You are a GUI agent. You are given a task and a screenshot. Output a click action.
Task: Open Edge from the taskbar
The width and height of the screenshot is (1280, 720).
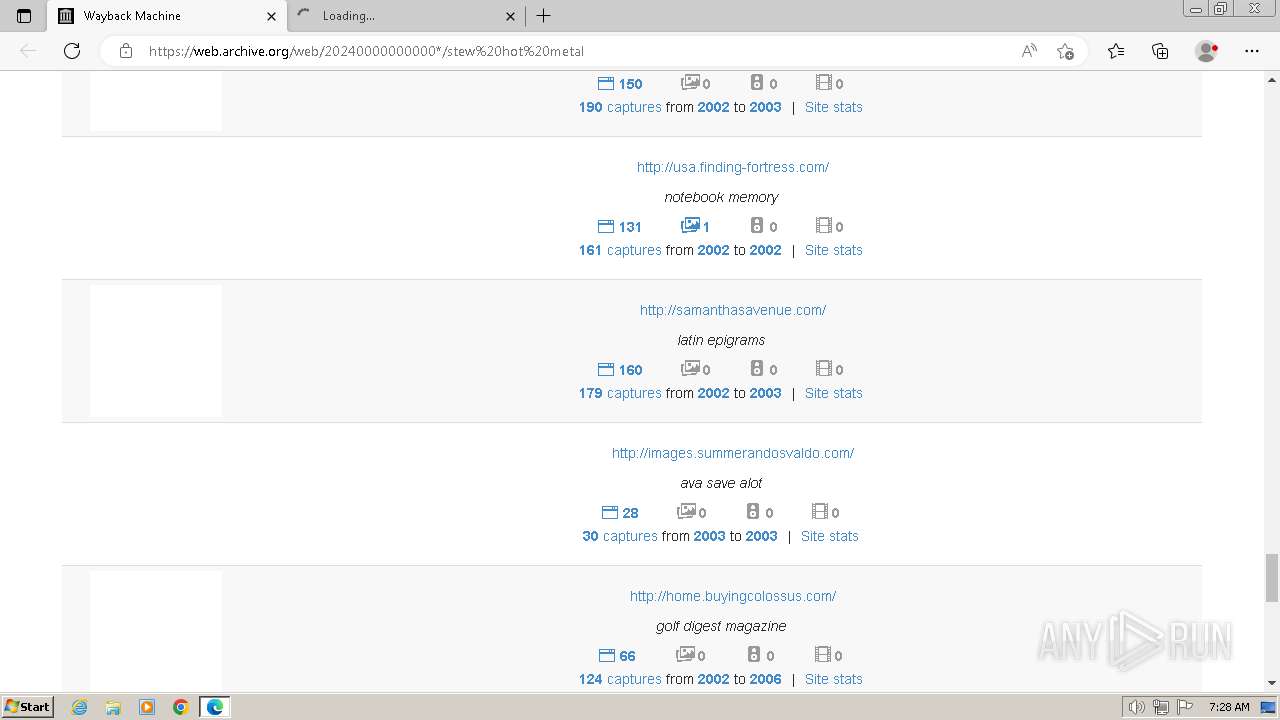point(215,707)
